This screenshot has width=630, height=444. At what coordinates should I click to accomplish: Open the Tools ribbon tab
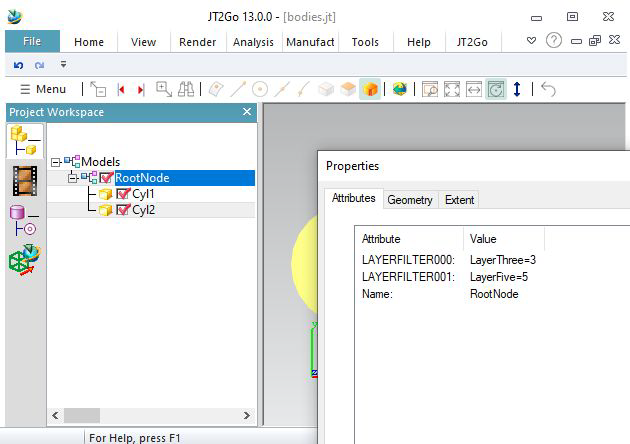pos(365,42)
